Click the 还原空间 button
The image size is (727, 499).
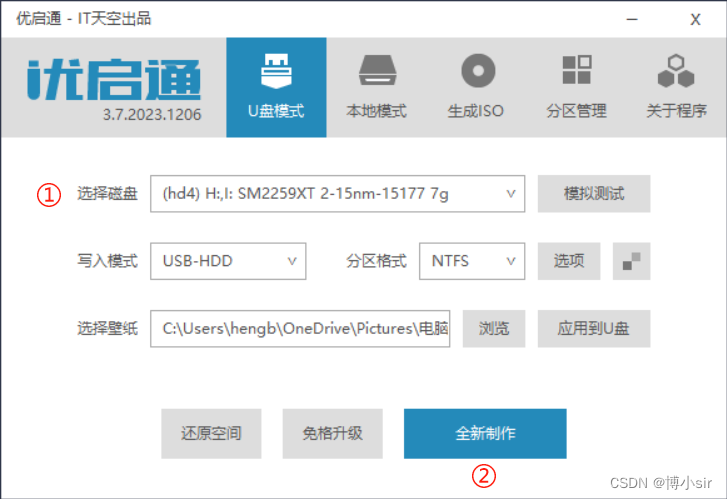coord(211,434)
